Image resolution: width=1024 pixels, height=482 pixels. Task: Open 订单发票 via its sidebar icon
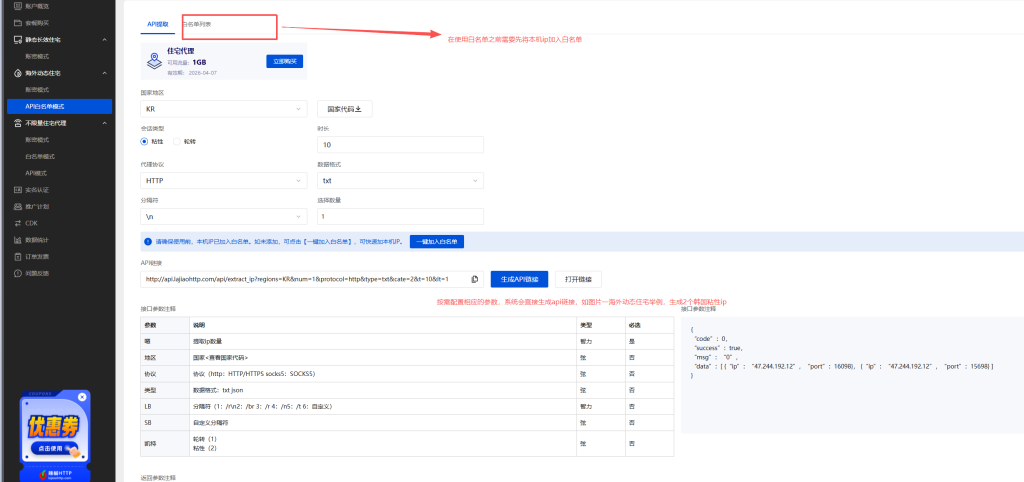18,257
